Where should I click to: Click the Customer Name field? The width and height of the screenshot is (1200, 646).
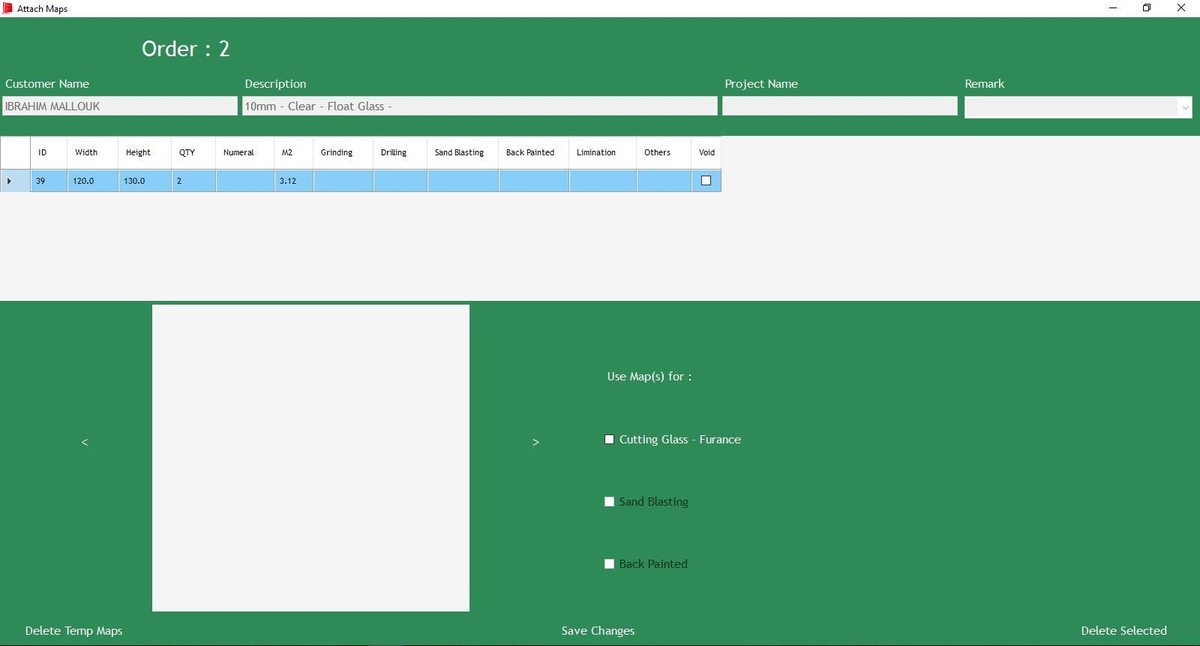[119, 106]
